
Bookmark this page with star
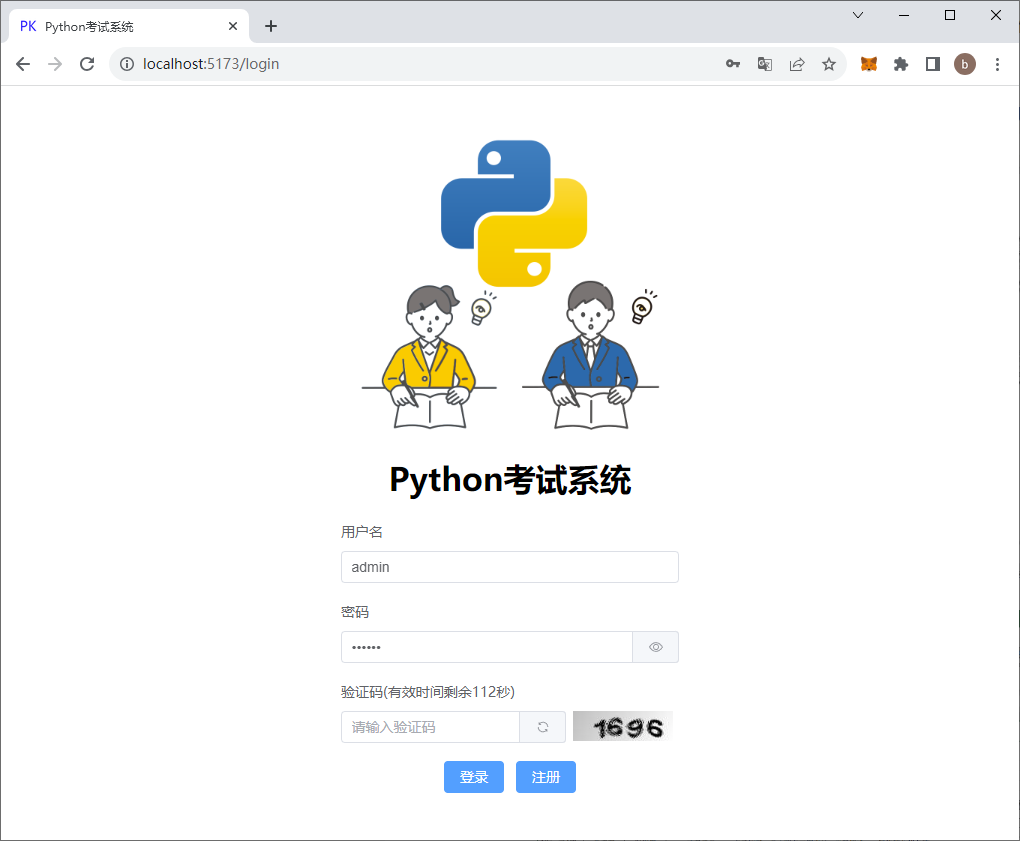829,64
